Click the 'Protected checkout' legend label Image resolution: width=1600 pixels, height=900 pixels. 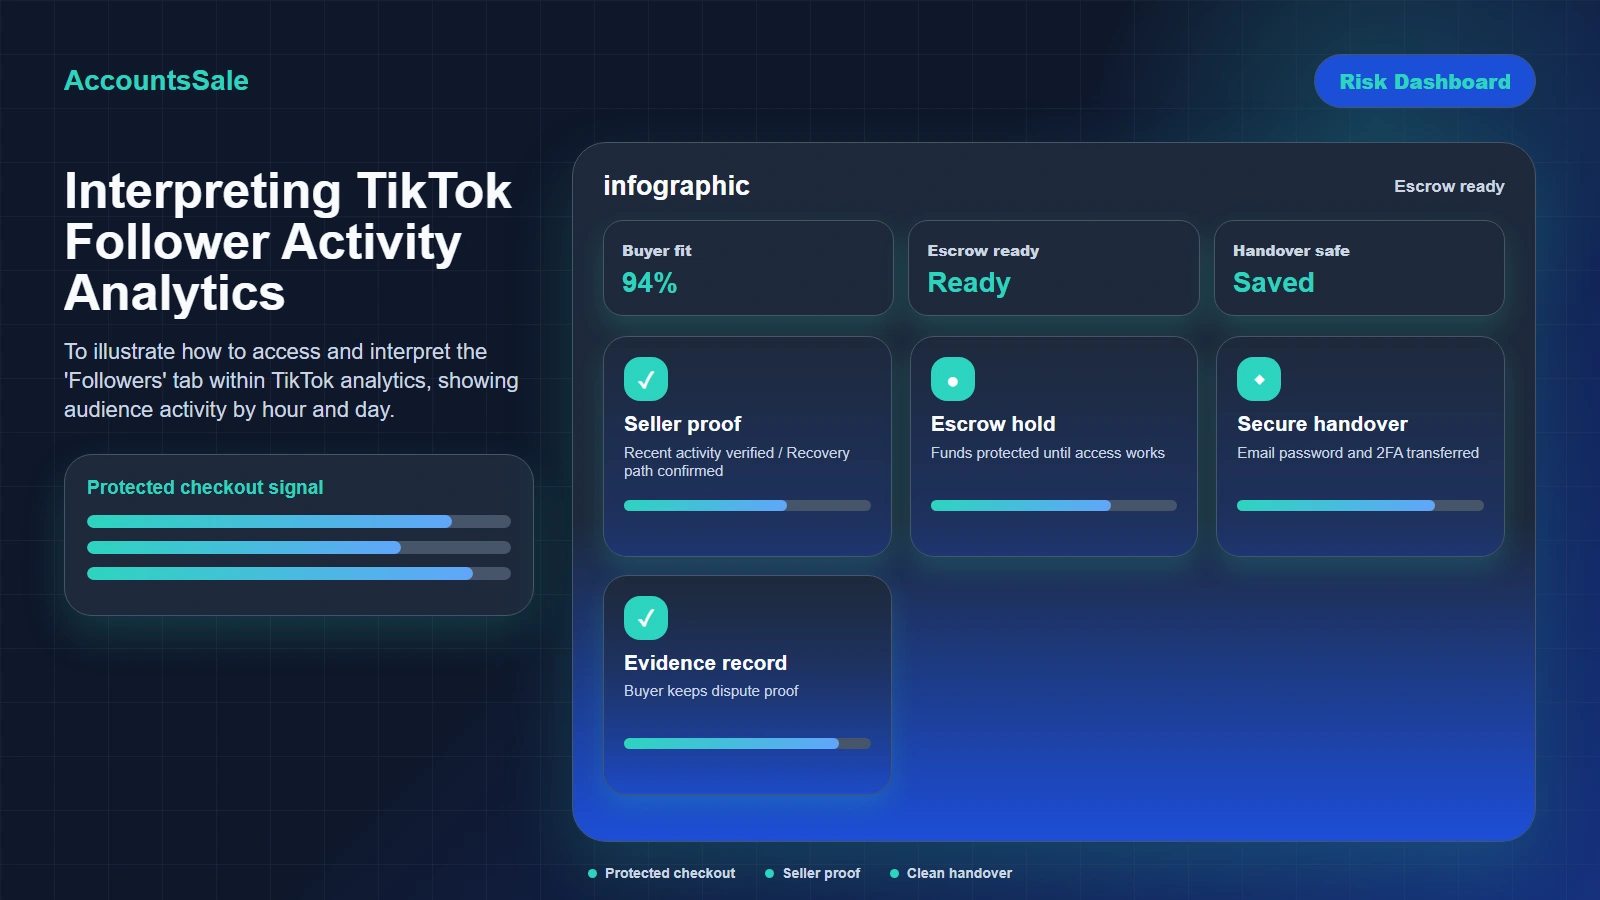coord(670,874)
